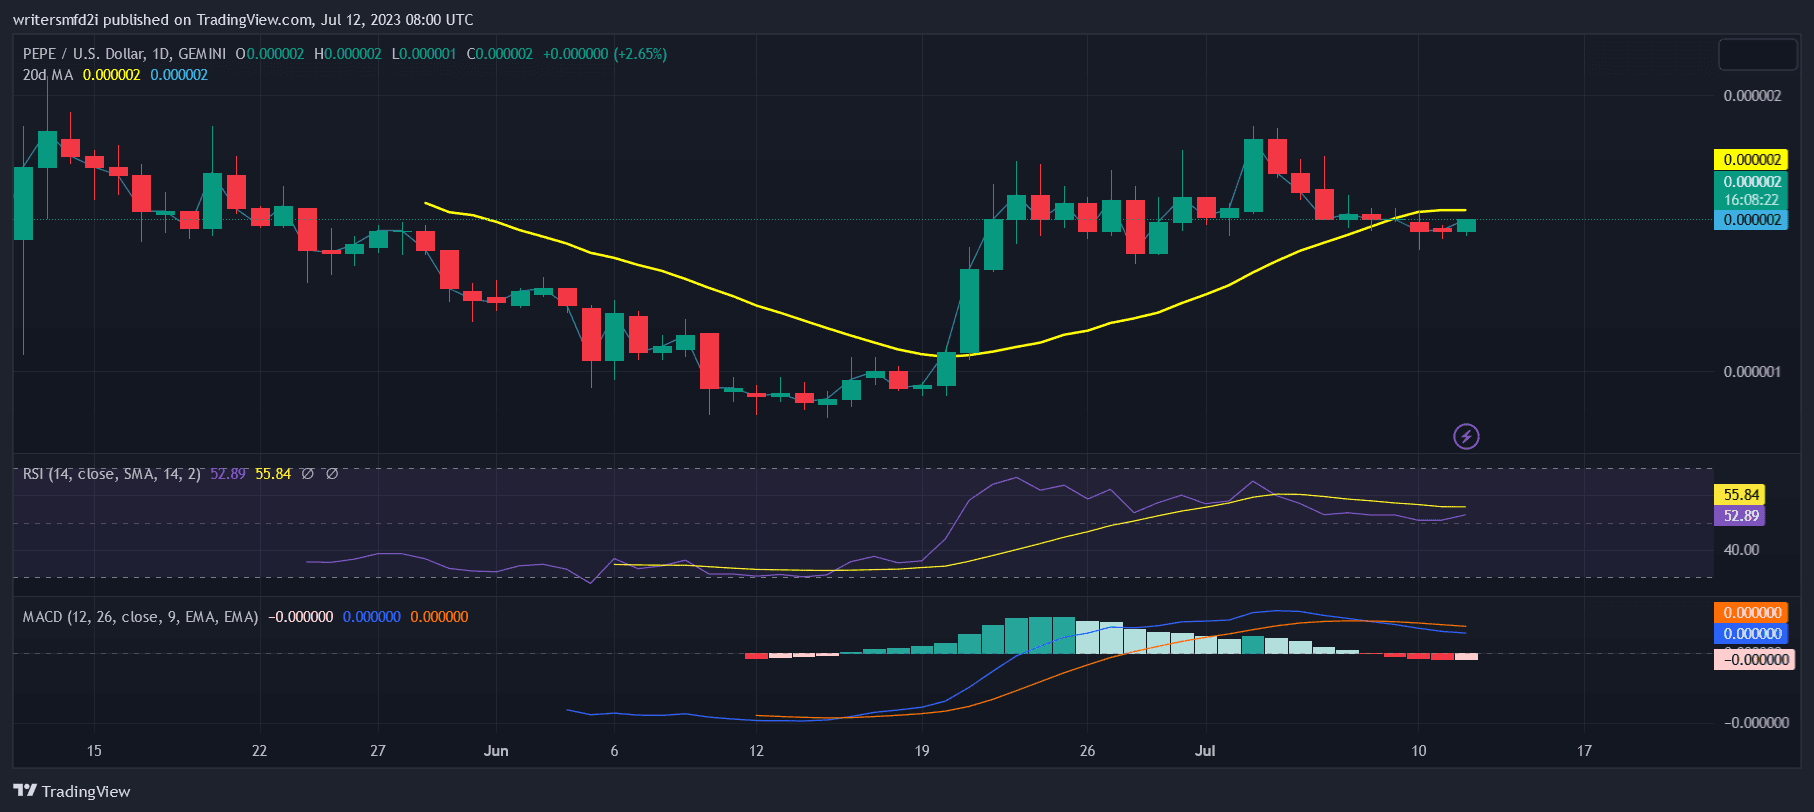
Task: Click the TradingView logo icon
Action: (x=25, y=791)
